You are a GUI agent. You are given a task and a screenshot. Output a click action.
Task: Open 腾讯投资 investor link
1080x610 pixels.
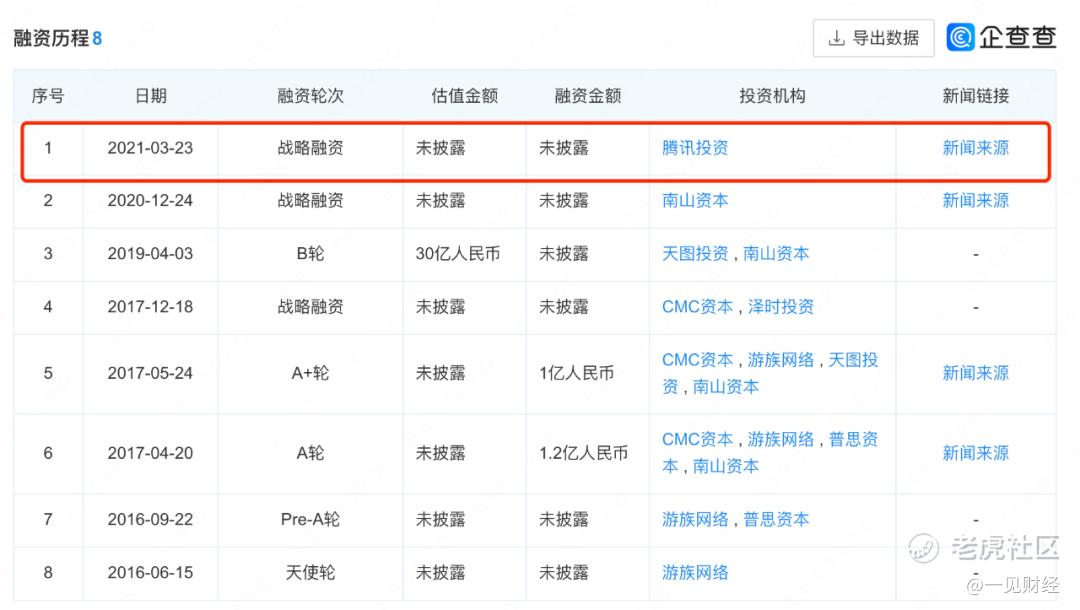tap(695, 148)
